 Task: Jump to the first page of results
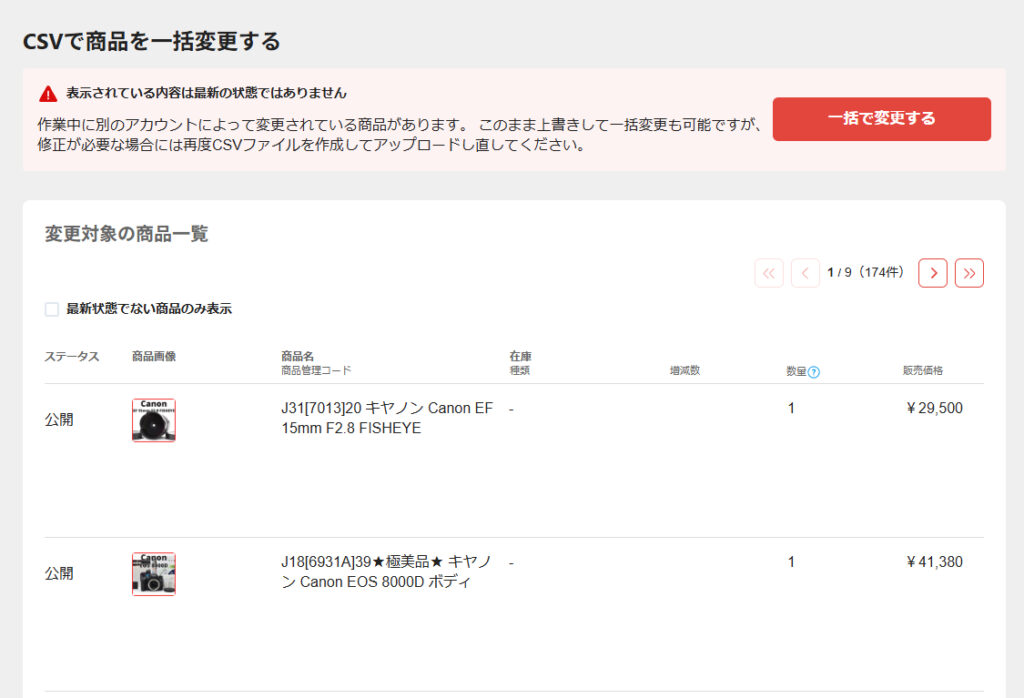coord(769,273)
